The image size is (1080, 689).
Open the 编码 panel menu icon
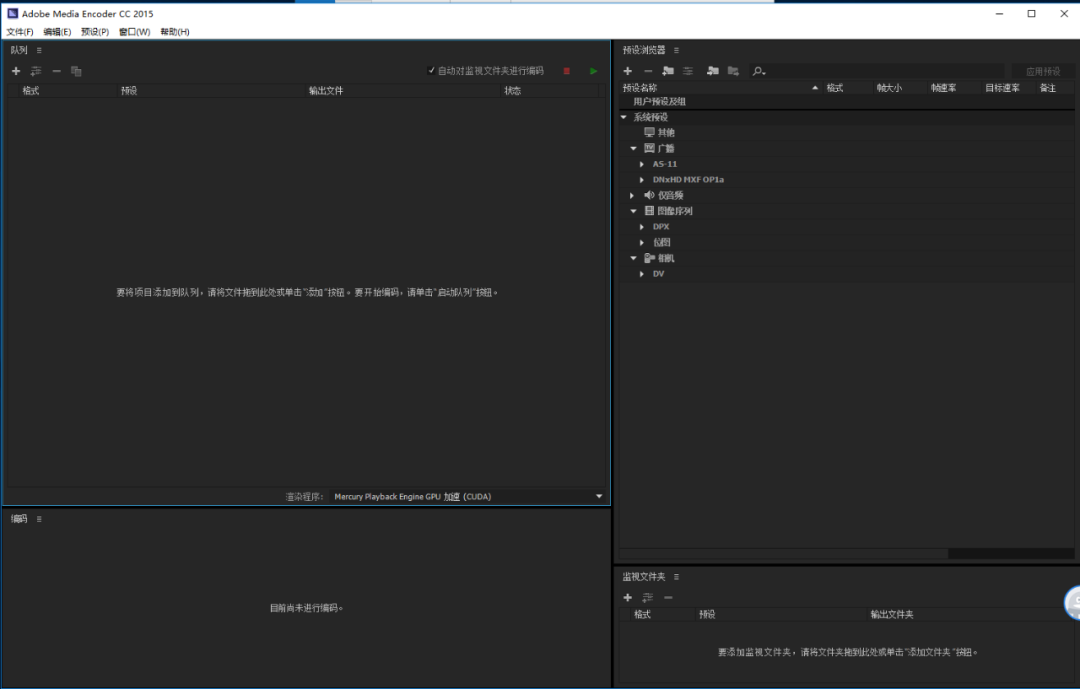tap(39, 519)
